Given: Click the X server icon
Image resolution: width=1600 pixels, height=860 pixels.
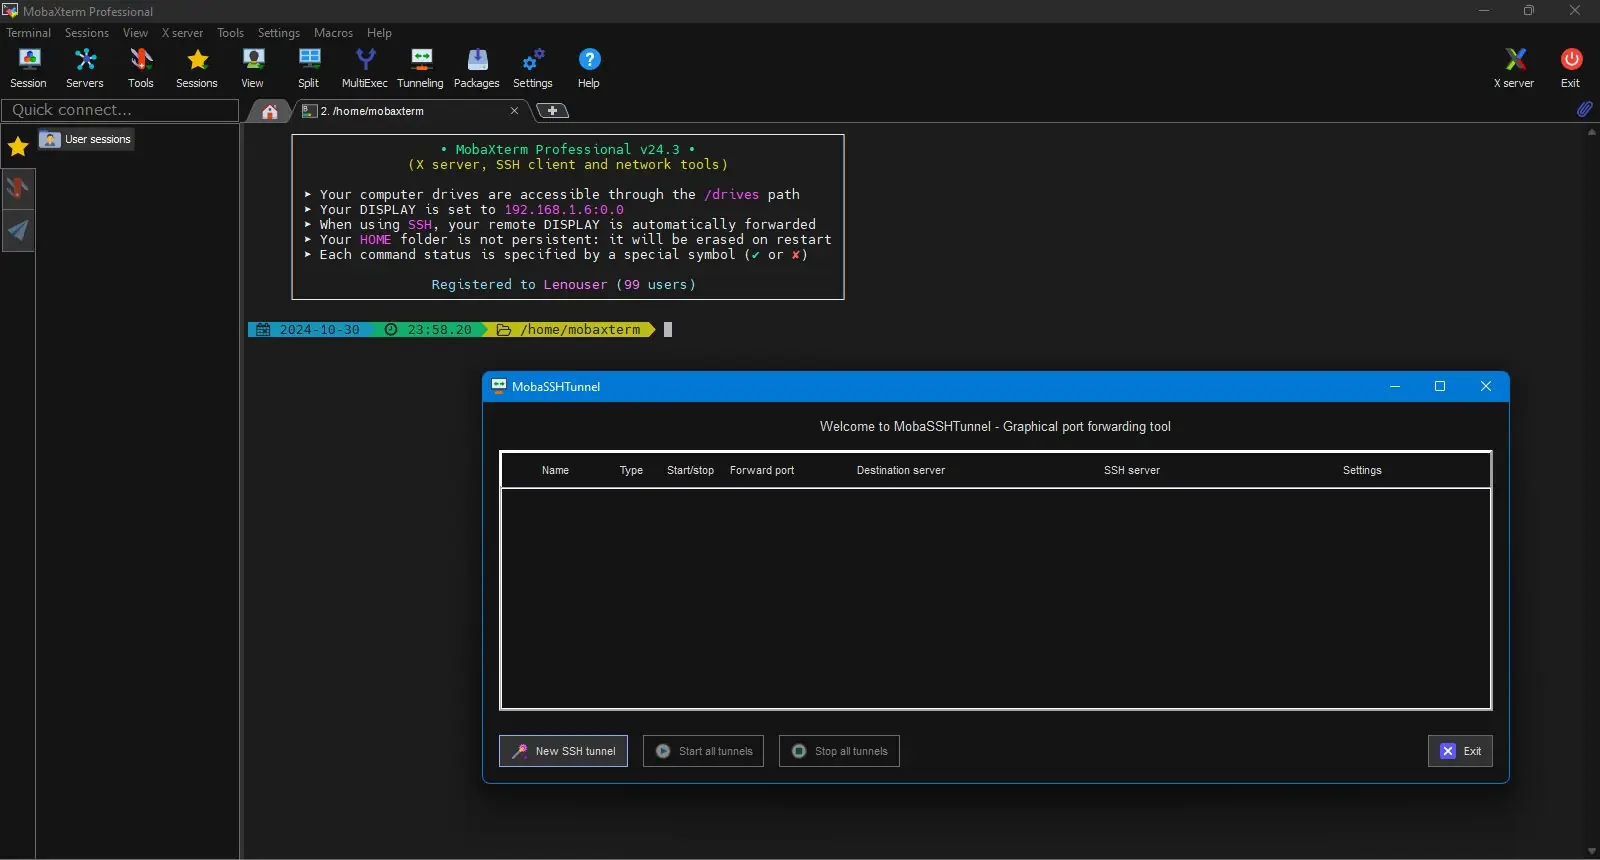Looking at the screenshot, I should coord(1514,68).
